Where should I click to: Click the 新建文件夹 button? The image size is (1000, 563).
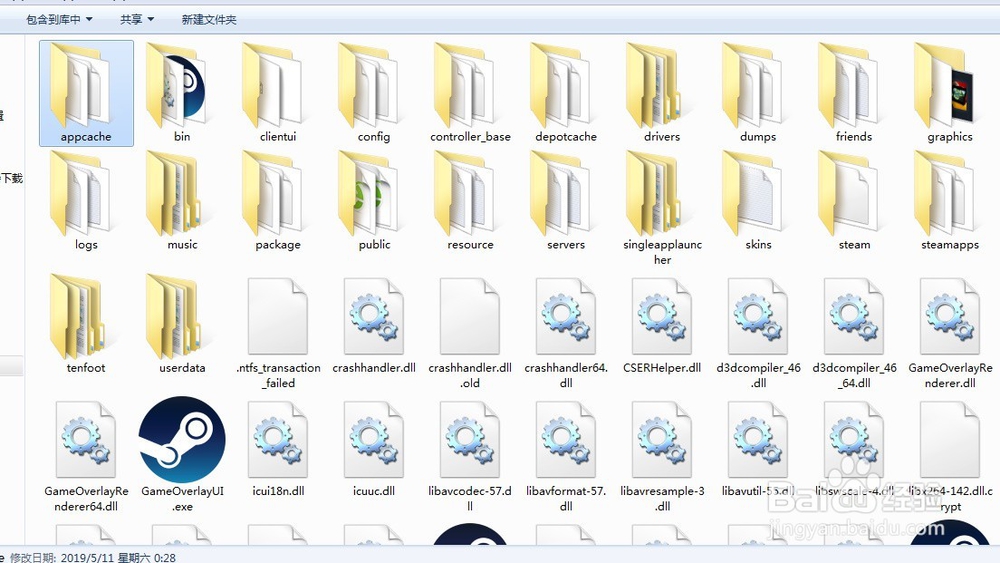tap(209, 20)
